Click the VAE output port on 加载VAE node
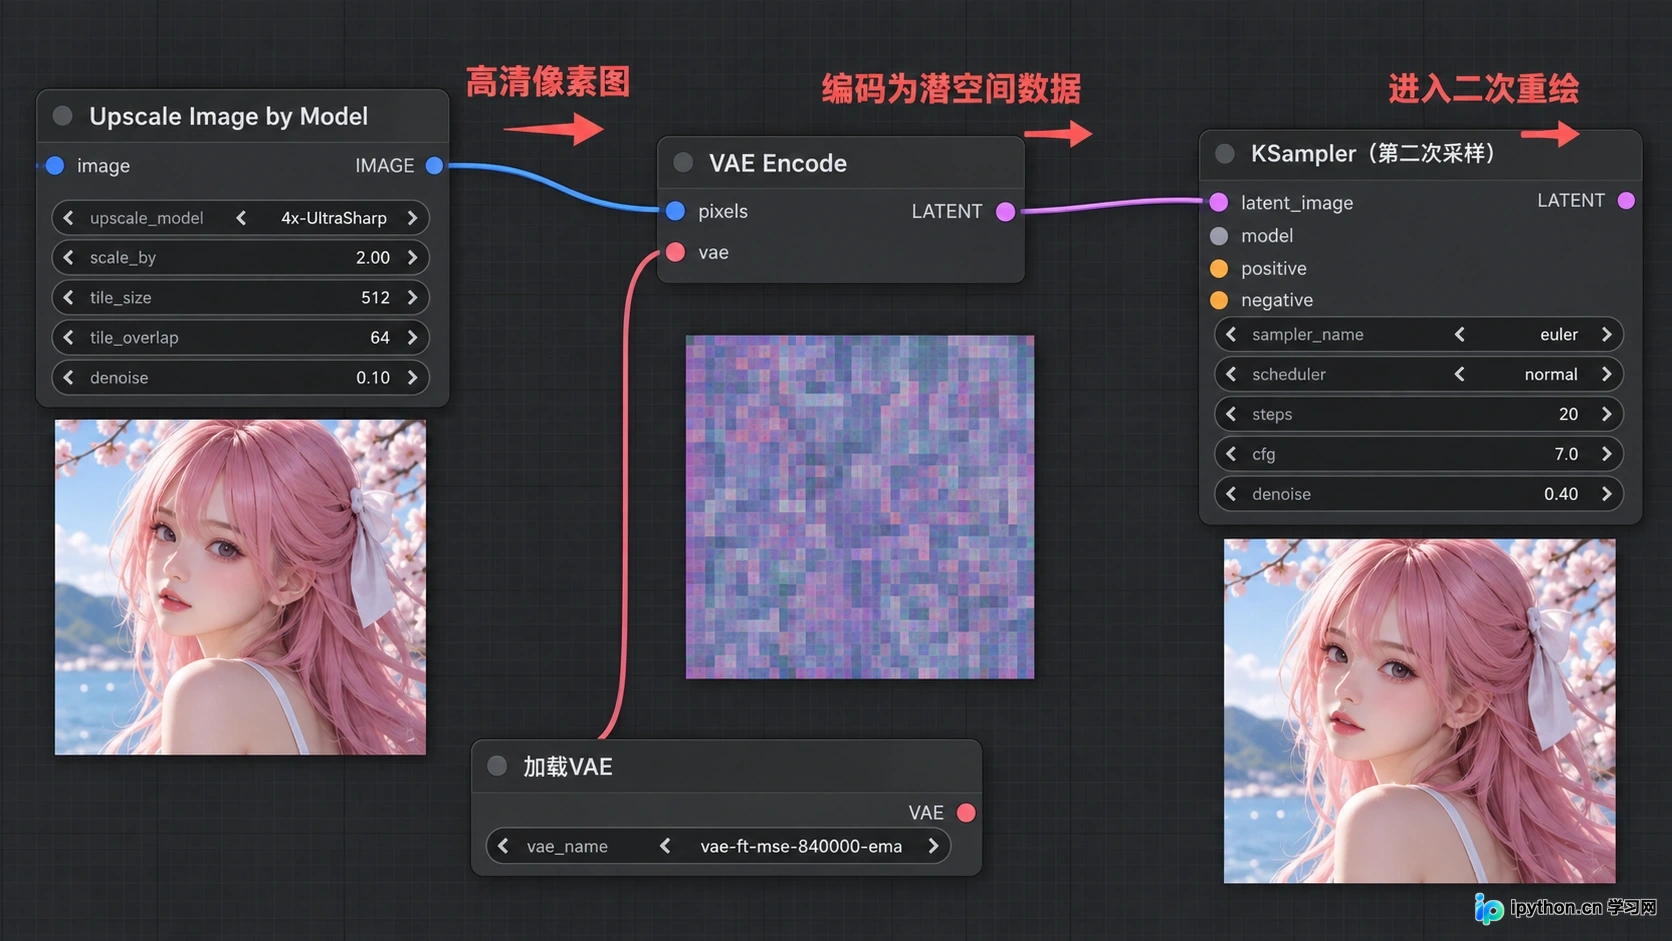 (x=966, y=813)
